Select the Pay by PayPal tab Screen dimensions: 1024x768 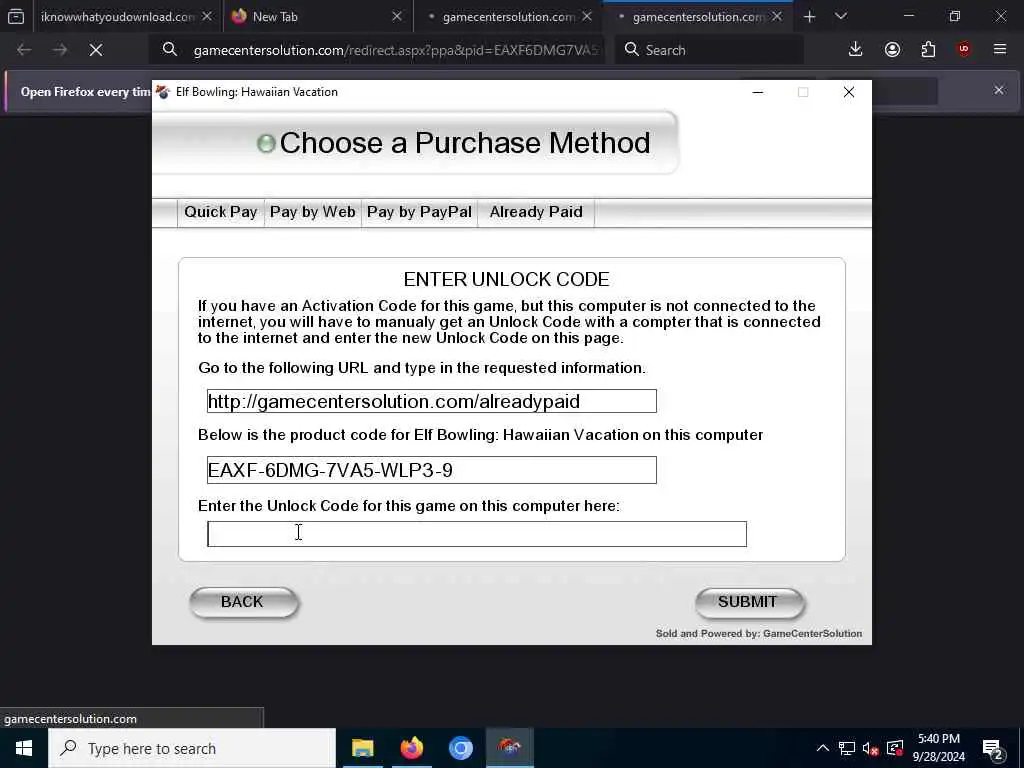point(419,212)
